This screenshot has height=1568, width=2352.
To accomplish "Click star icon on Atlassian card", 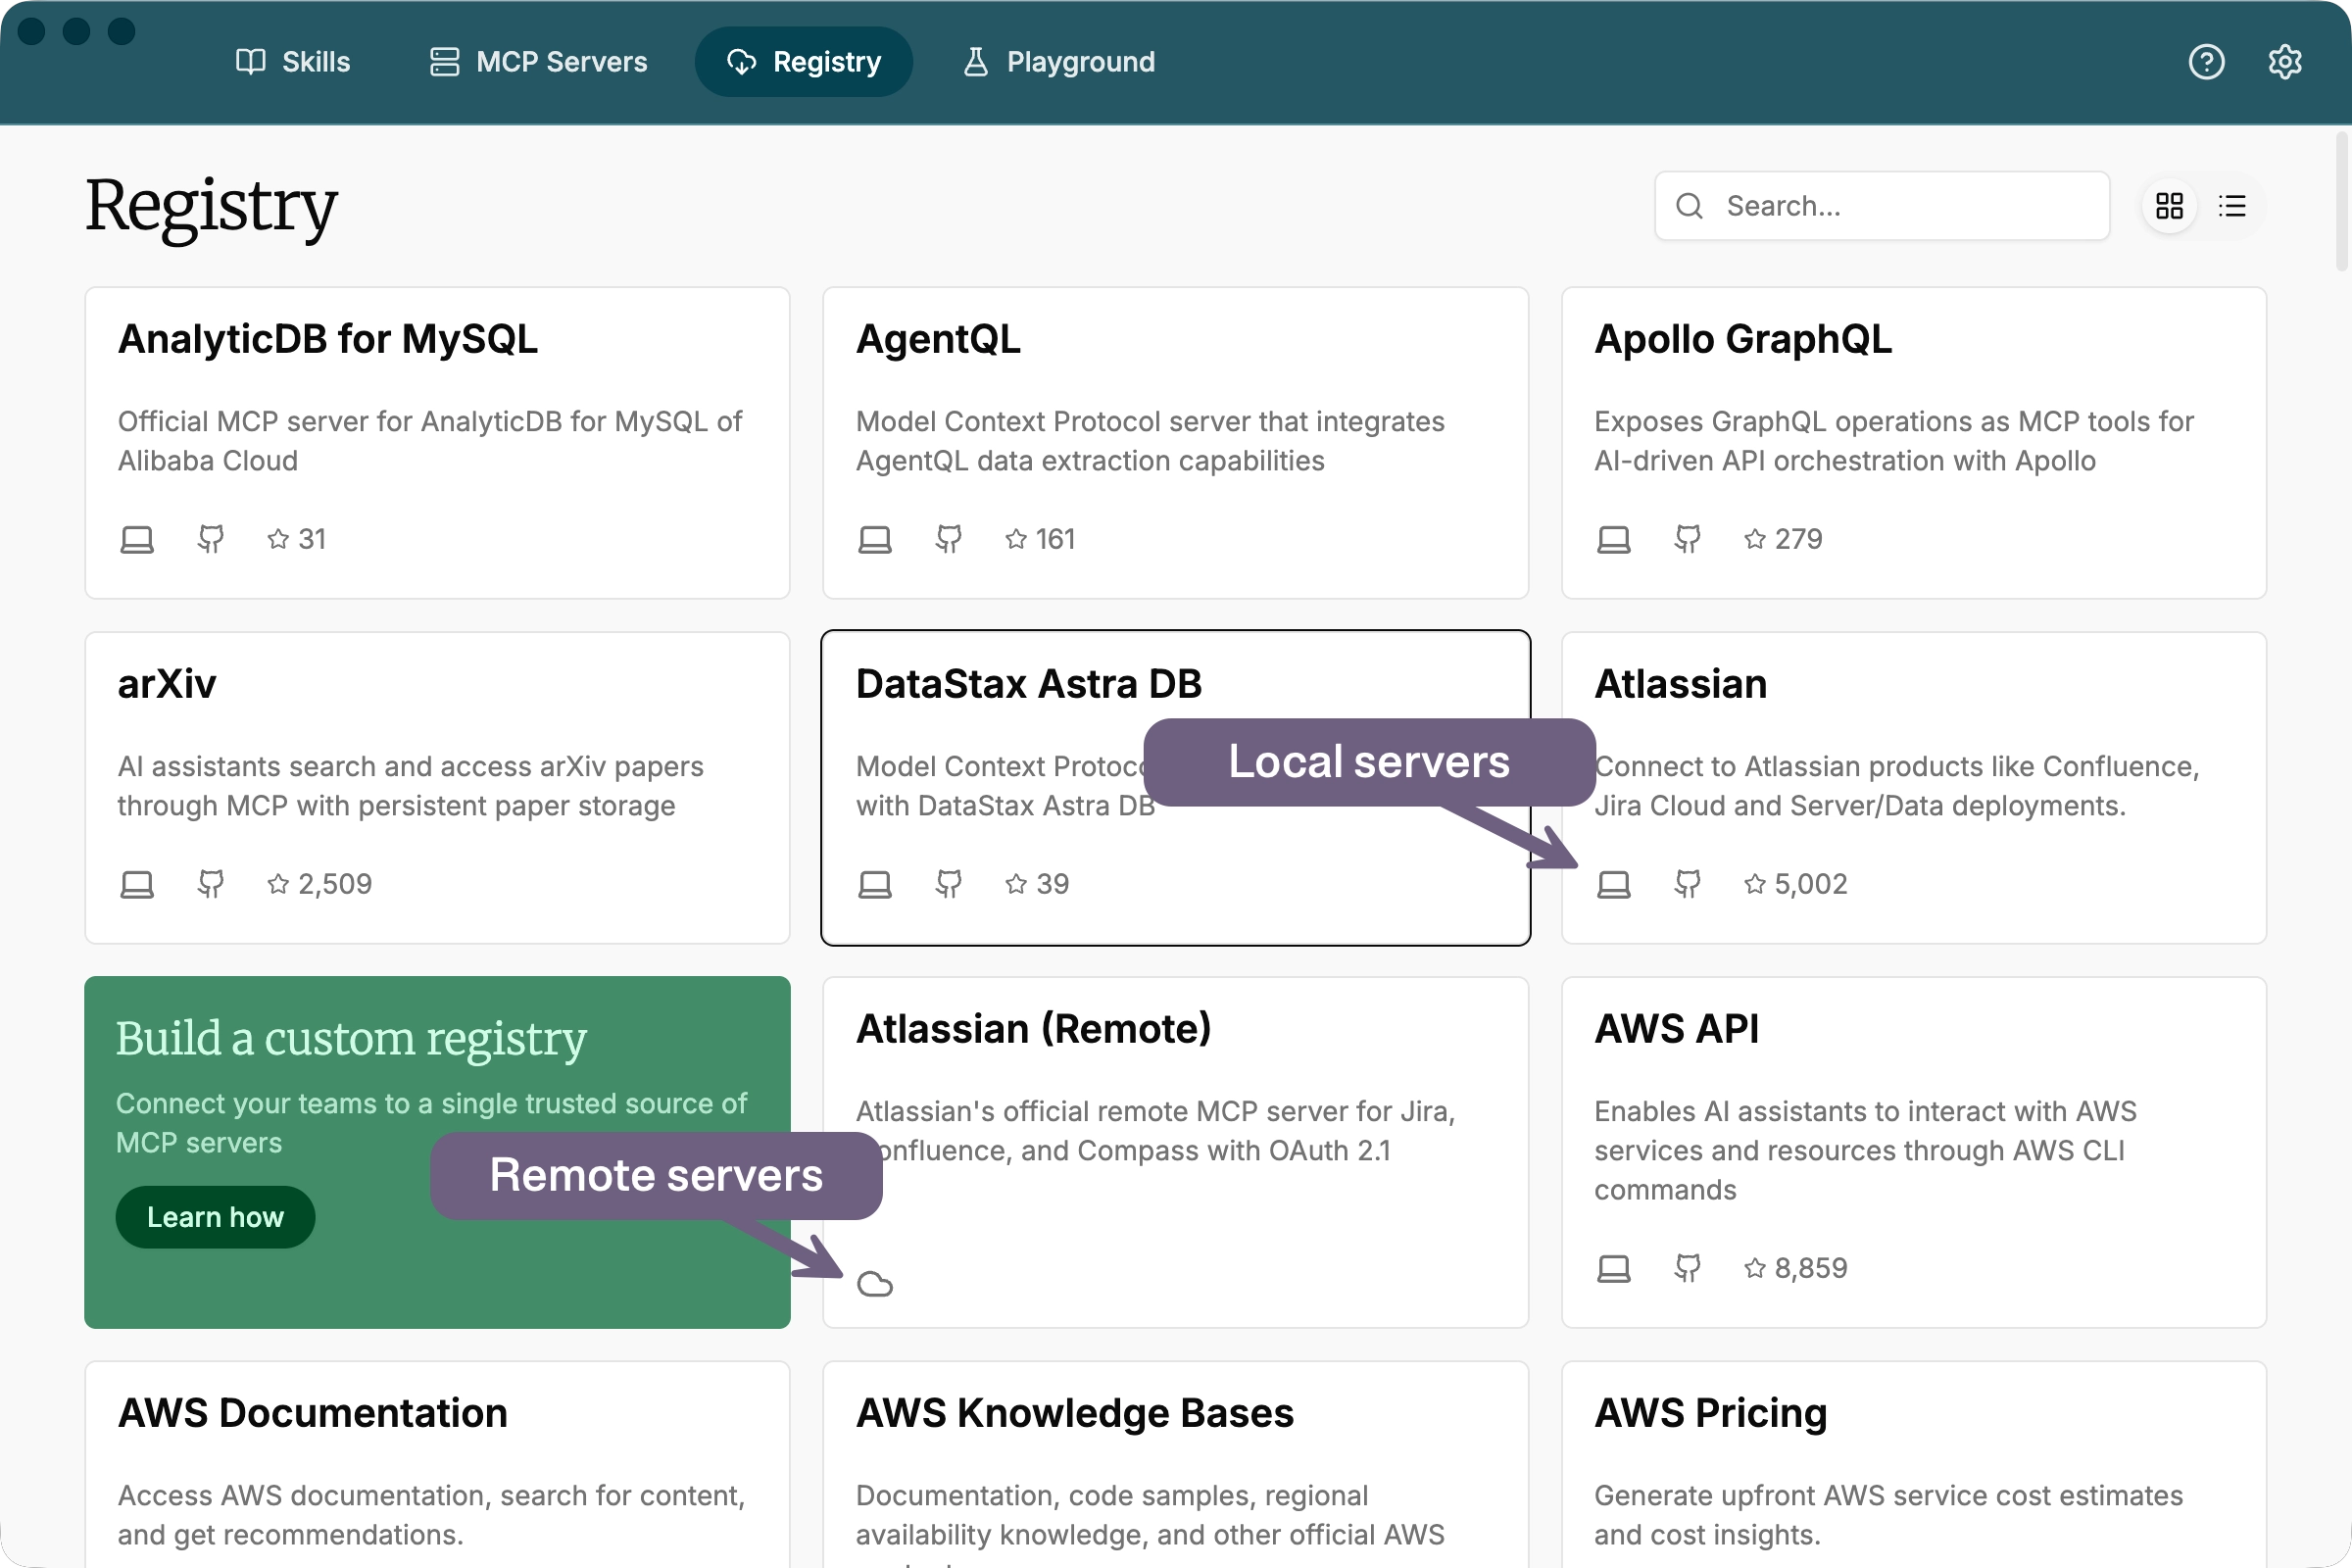I will pos(1755,885).
